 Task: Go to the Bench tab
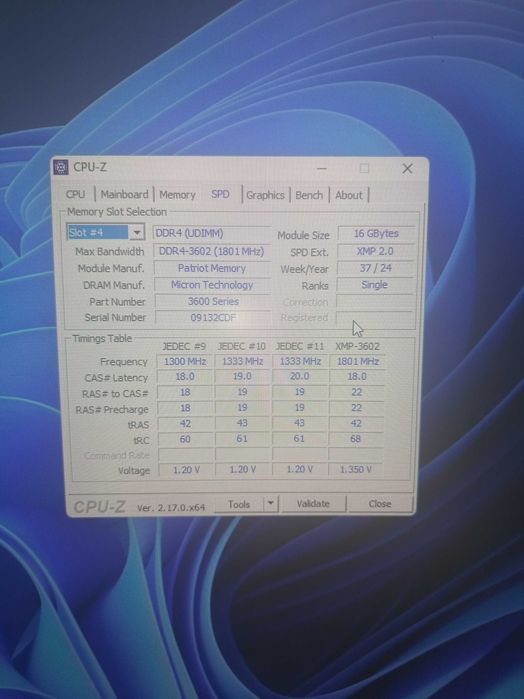pos(309,195)
